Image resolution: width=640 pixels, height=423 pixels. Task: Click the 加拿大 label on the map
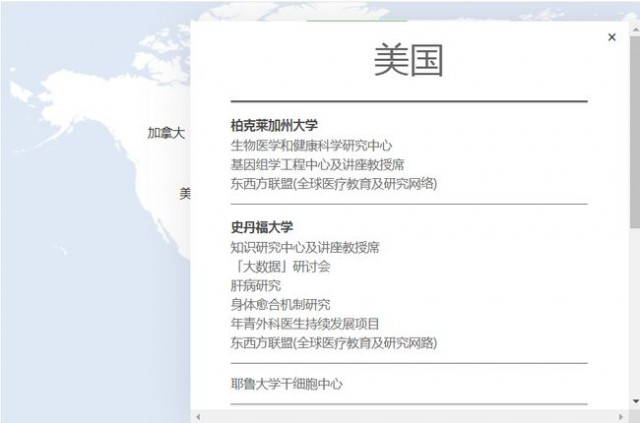(166, 133)
